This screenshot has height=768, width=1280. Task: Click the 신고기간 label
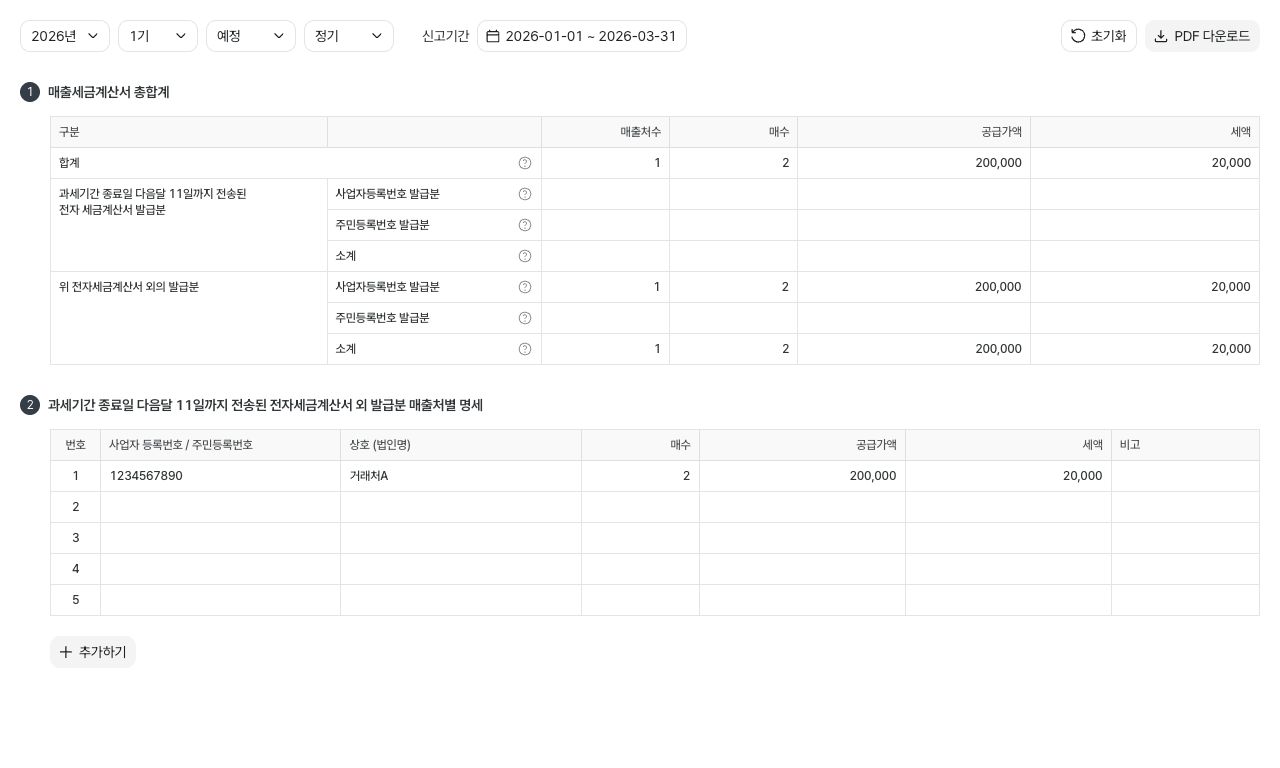[x=445, y=36]
